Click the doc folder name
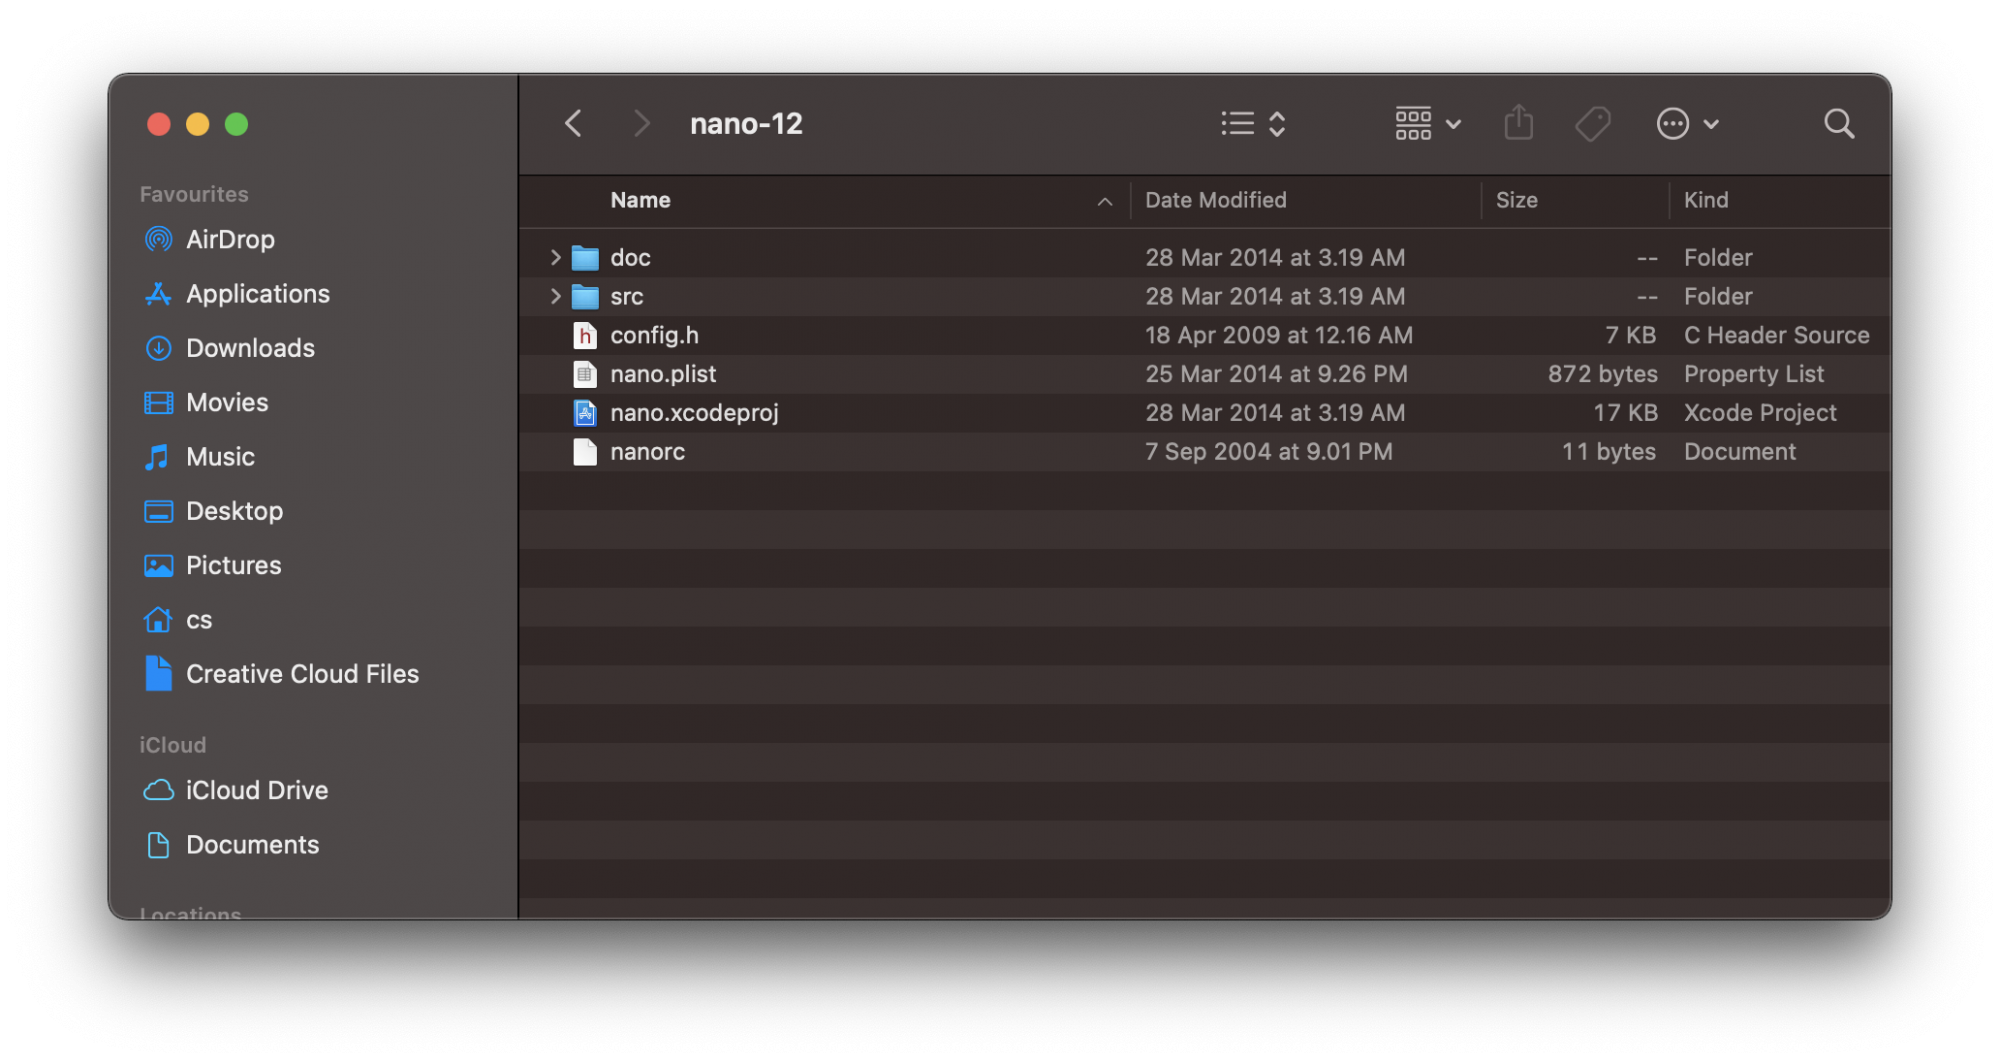Viewport: 2000px width, 1063px height. 630,257
